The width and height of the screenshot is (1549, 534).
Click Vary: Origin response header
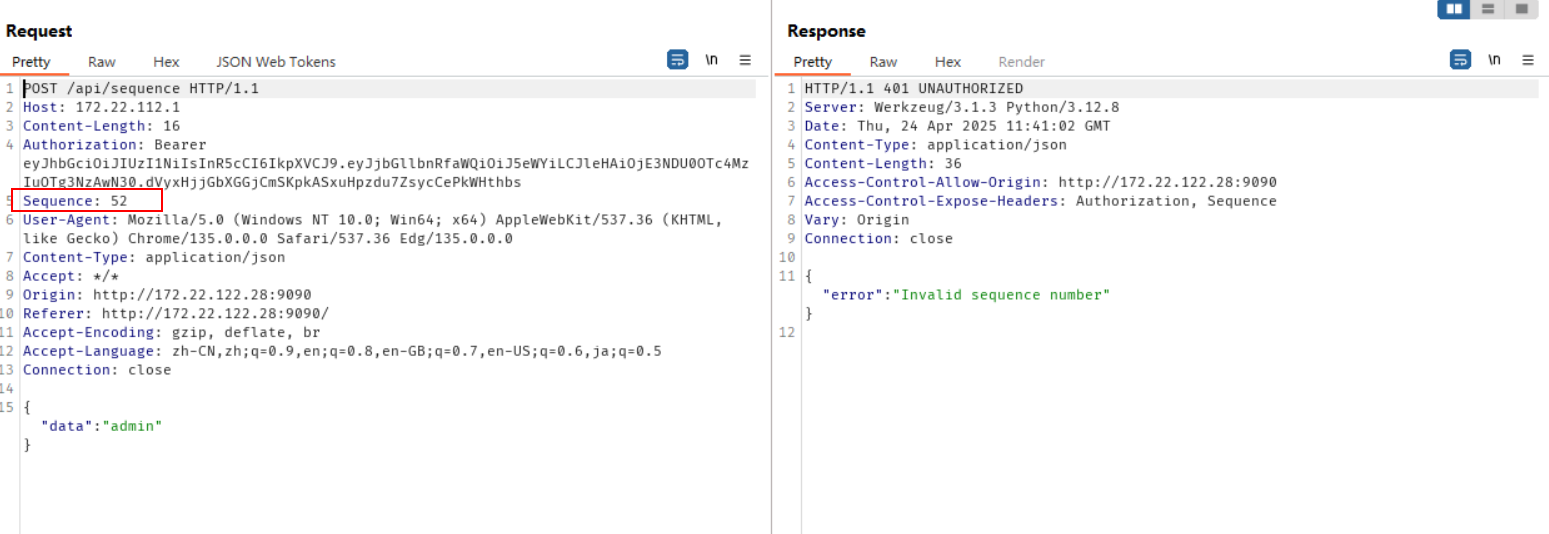click(x=857, y=220)
